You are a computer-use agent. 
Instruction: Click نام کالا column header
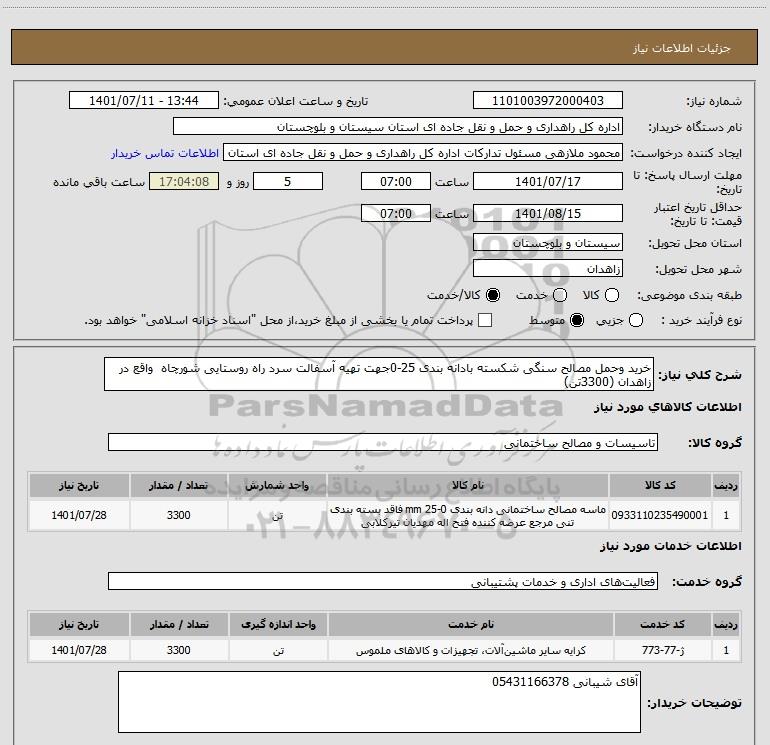pos(468,485)
